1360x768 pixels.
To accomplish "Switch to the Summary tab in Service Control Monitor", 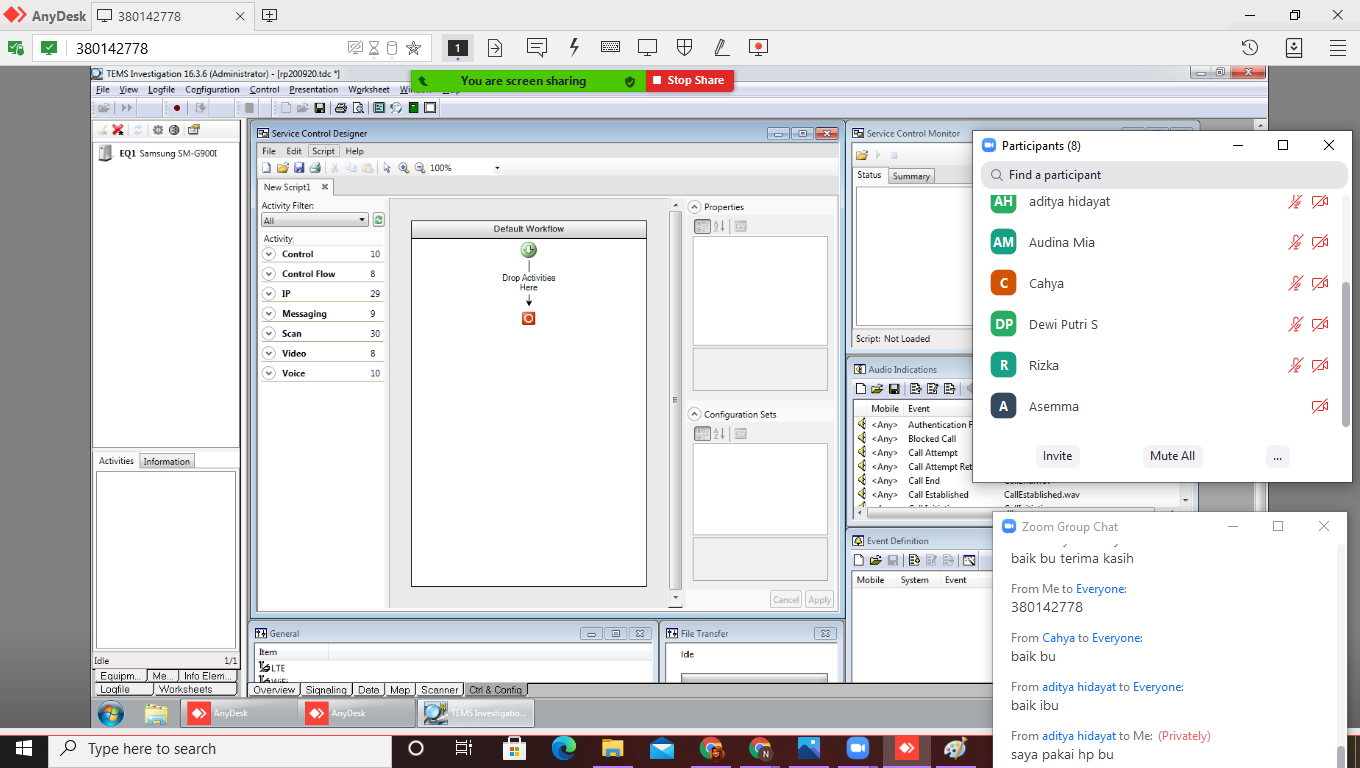I will [x=911, y=176].
